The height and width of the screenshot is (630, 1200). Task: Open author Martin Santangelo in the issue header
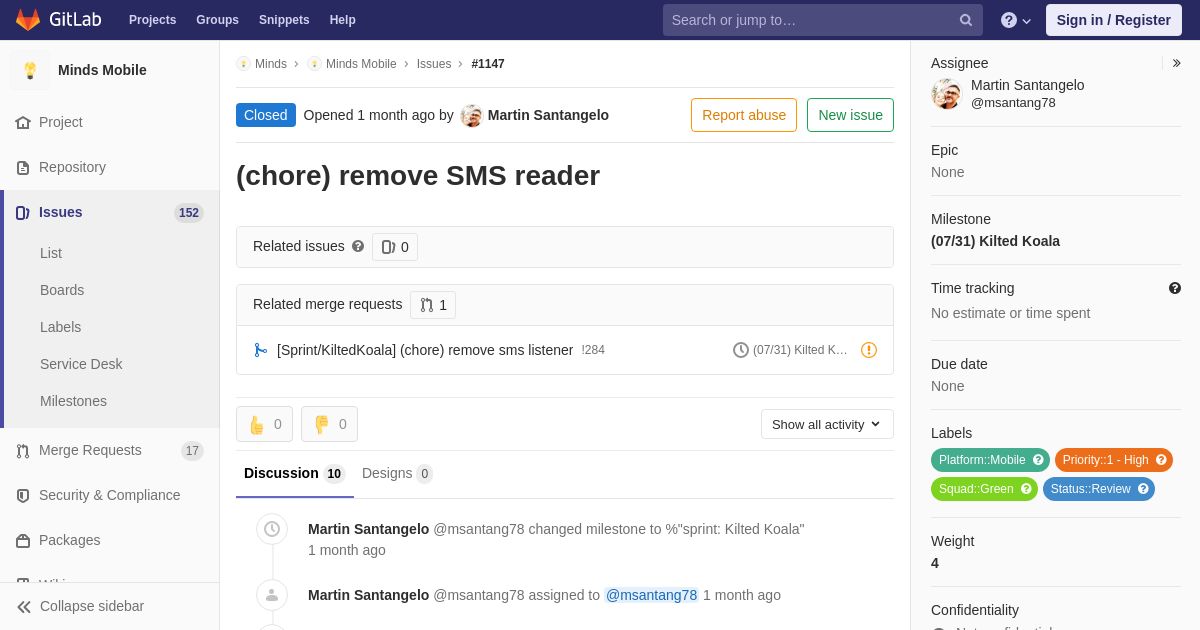tap(548, 115)
